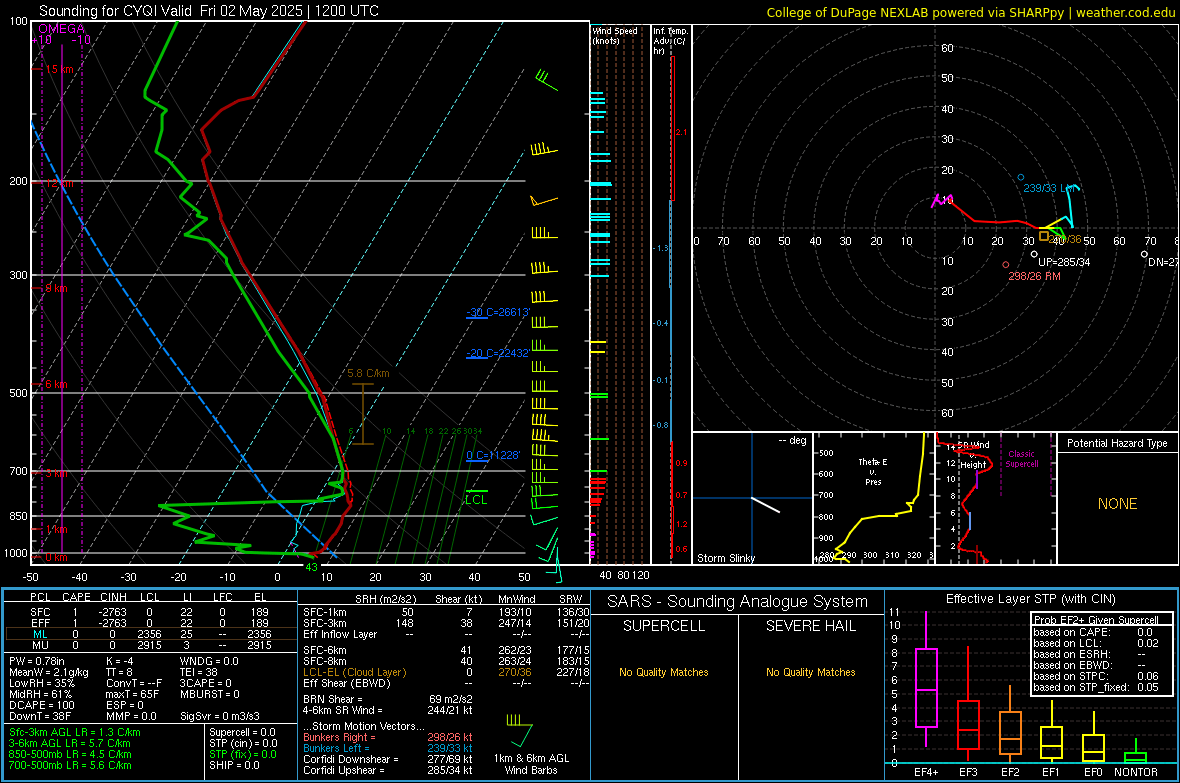
Task: Click the CAPE column header
Action: coord(76,597)
